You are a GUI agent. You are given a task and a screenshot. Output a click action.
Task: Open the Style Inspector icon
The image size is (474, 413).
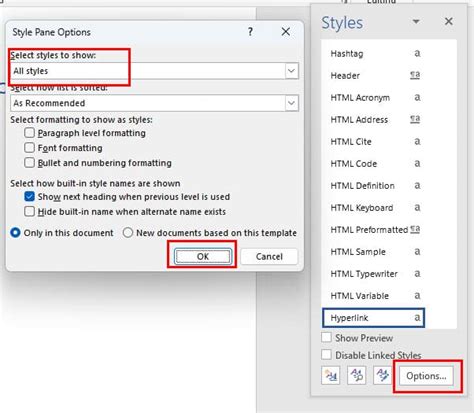(x=357, y=376)
